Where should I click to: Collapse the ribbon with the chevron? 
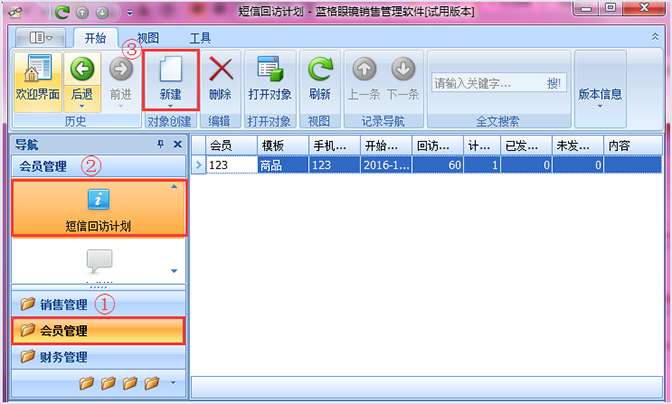click(655, 37)
